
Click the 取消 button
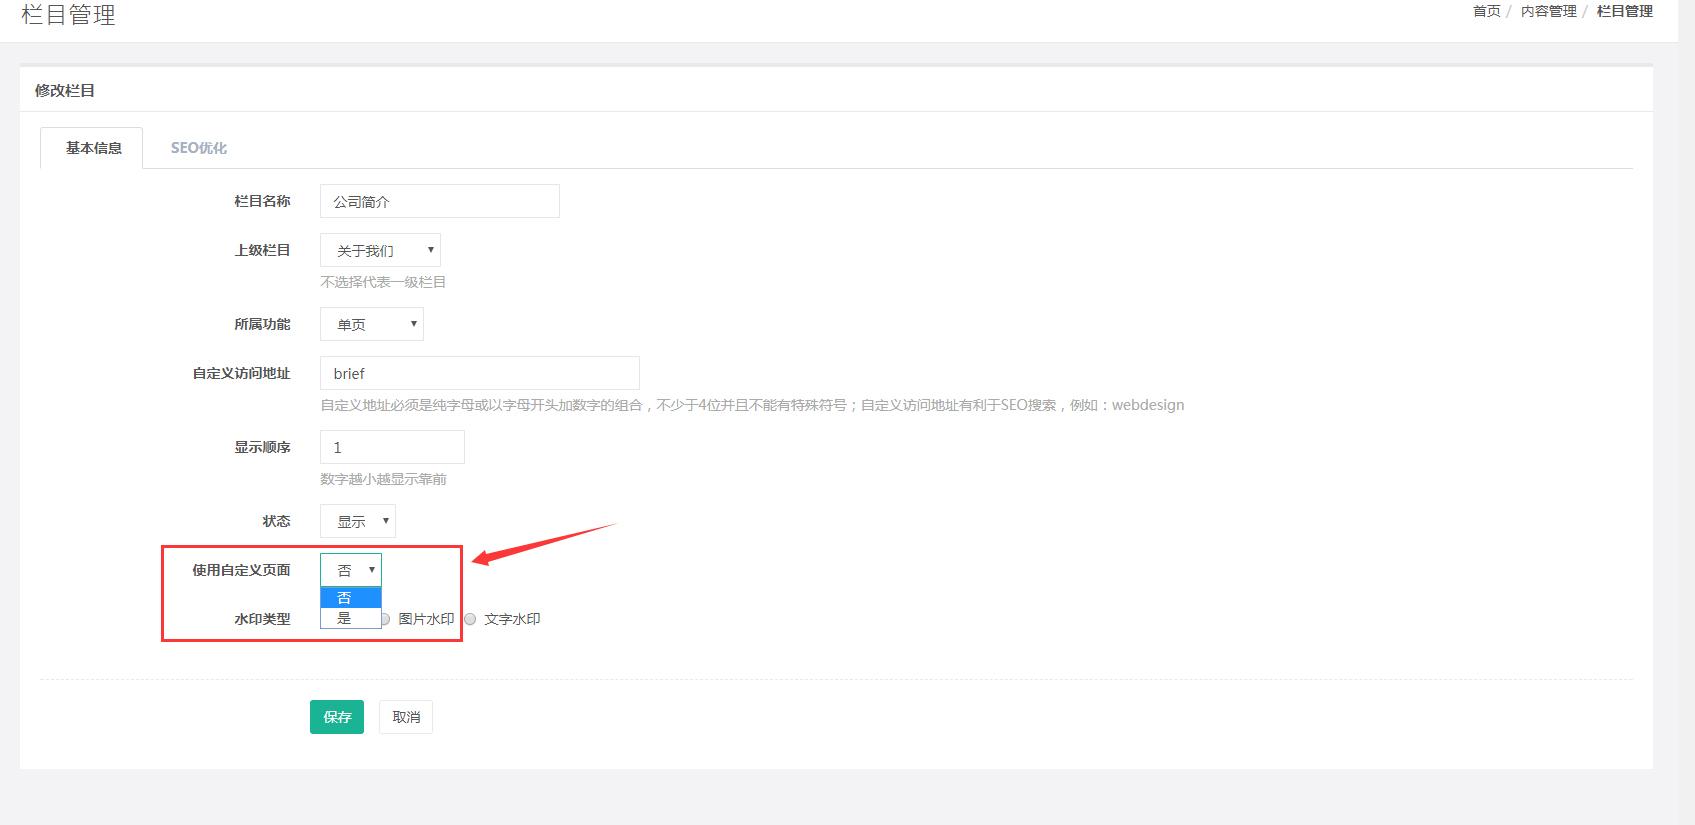point(406,717)
